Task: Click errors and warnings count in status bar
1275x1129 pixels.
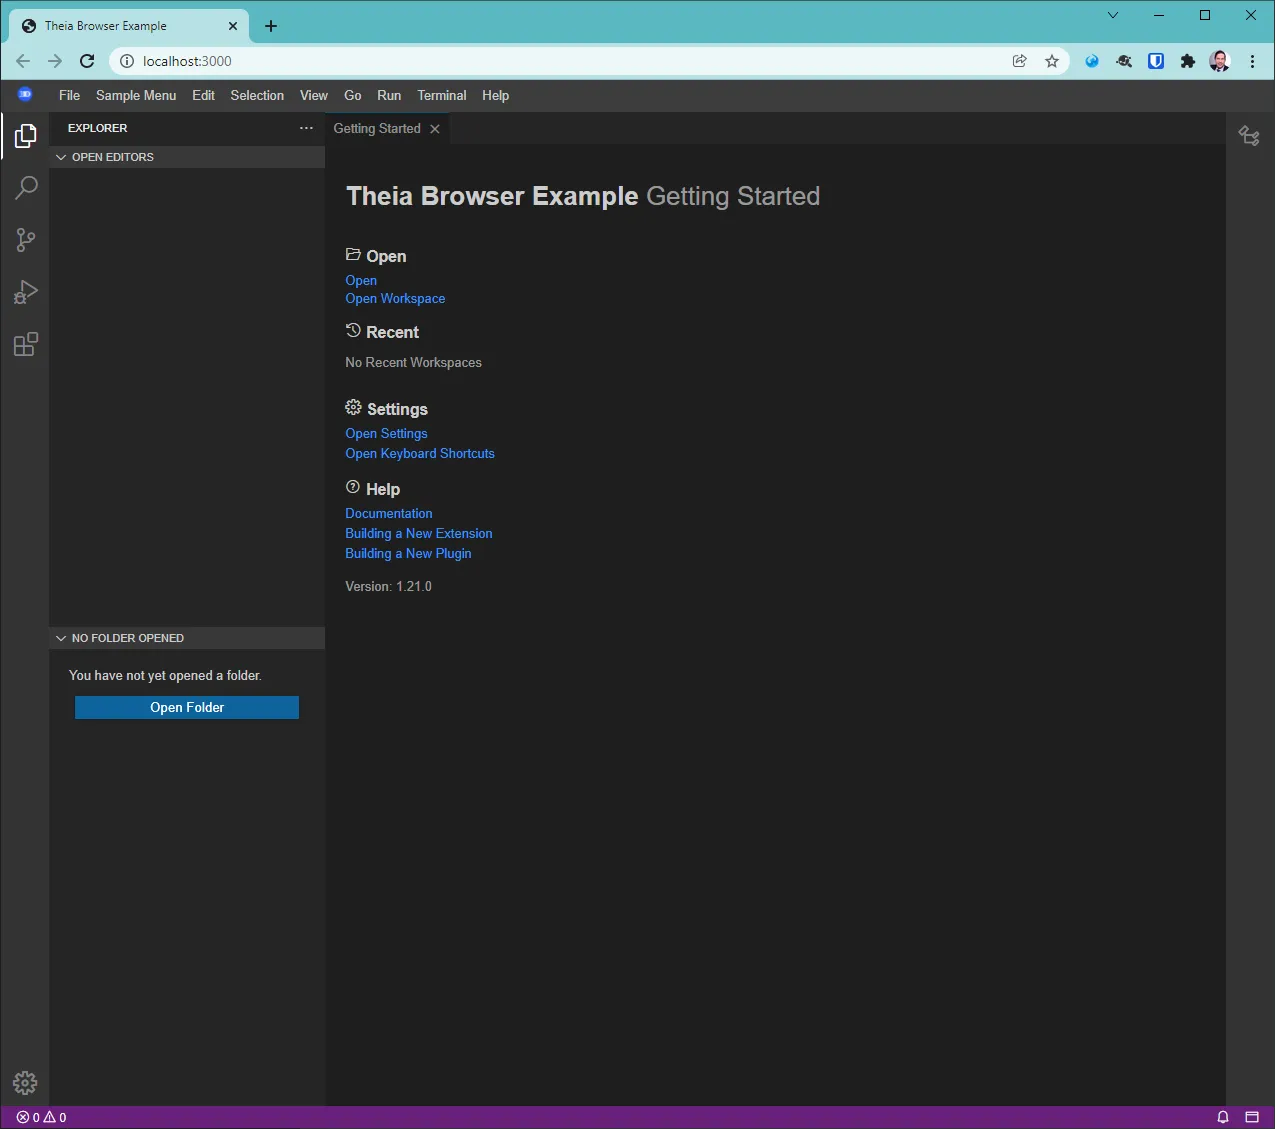Action: (x=41, y=1117)
